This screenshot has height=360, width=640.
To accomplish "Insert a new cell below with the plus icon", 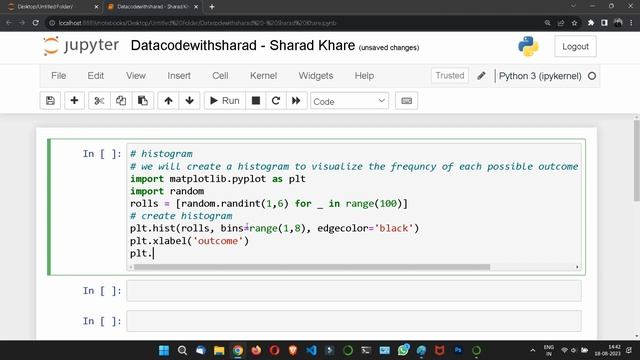I will click(74, 101).
